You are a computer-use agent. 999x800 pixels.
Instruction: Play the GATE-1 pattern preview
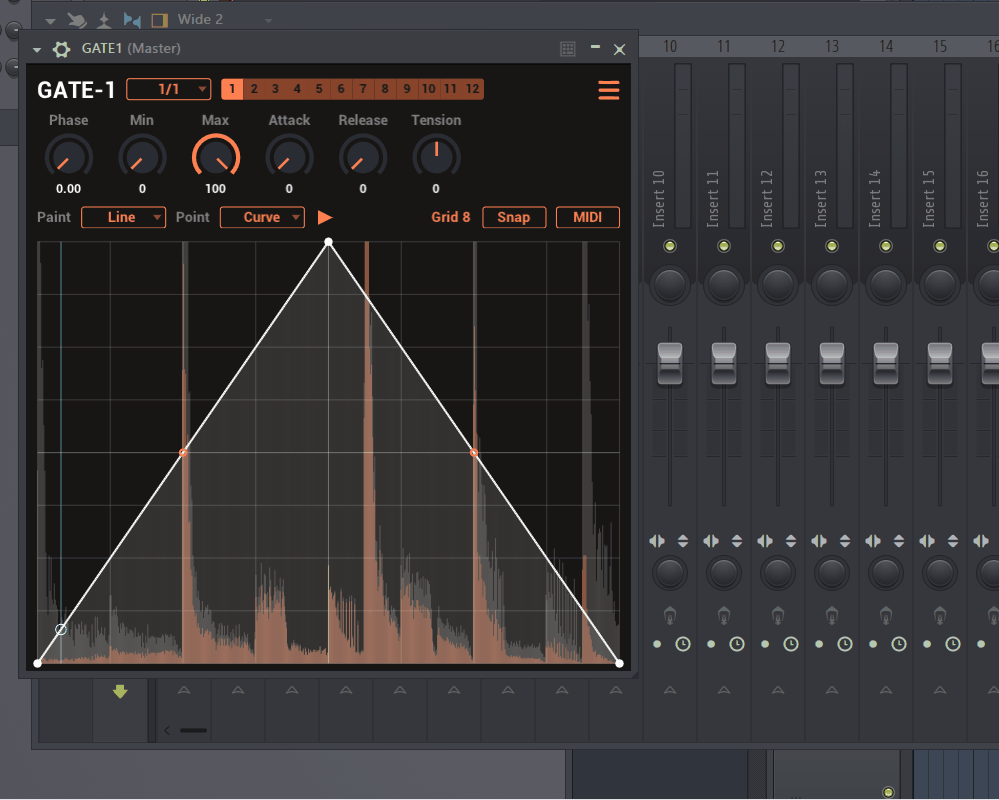(325, 217)
